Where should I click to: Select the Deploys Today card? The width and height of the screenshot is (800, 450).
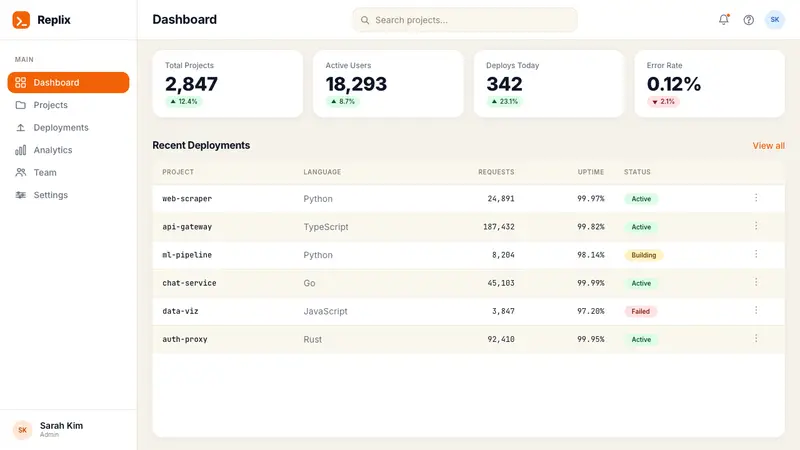coord(549,84)
